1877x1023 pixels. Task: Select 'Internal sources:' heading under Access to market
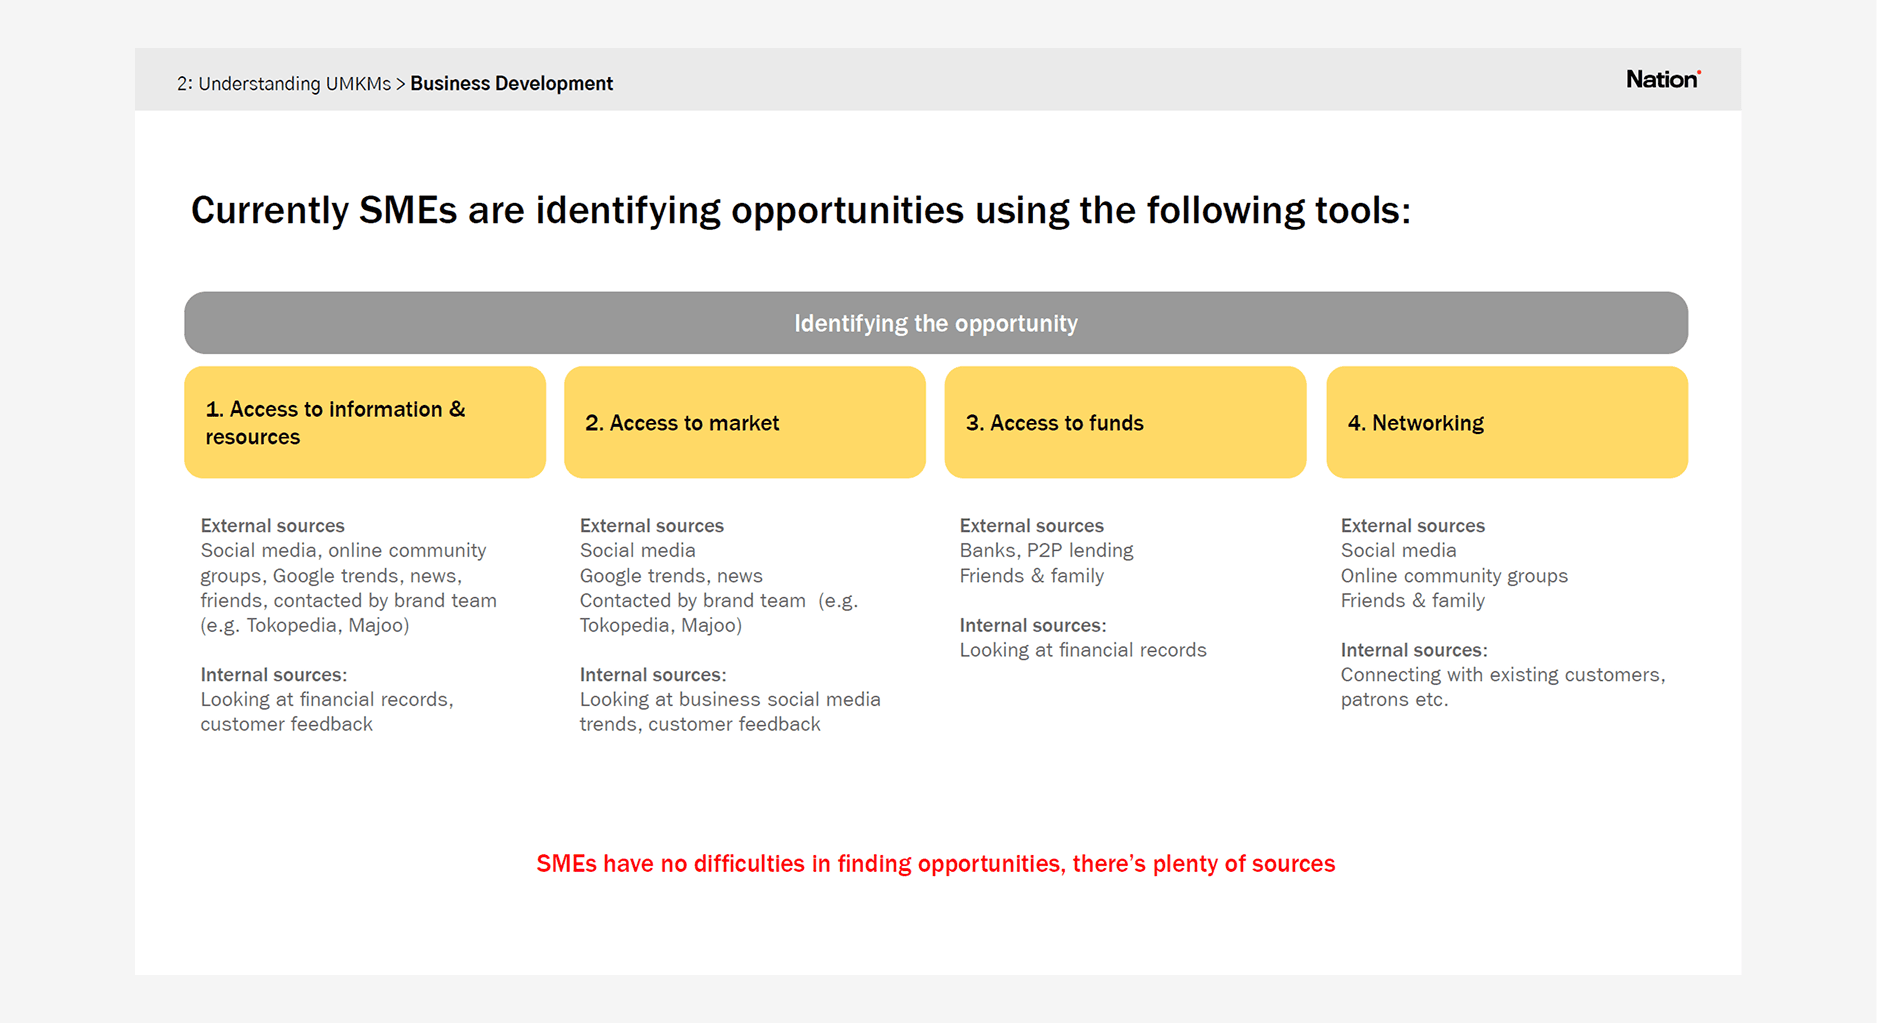coord(653,675)
